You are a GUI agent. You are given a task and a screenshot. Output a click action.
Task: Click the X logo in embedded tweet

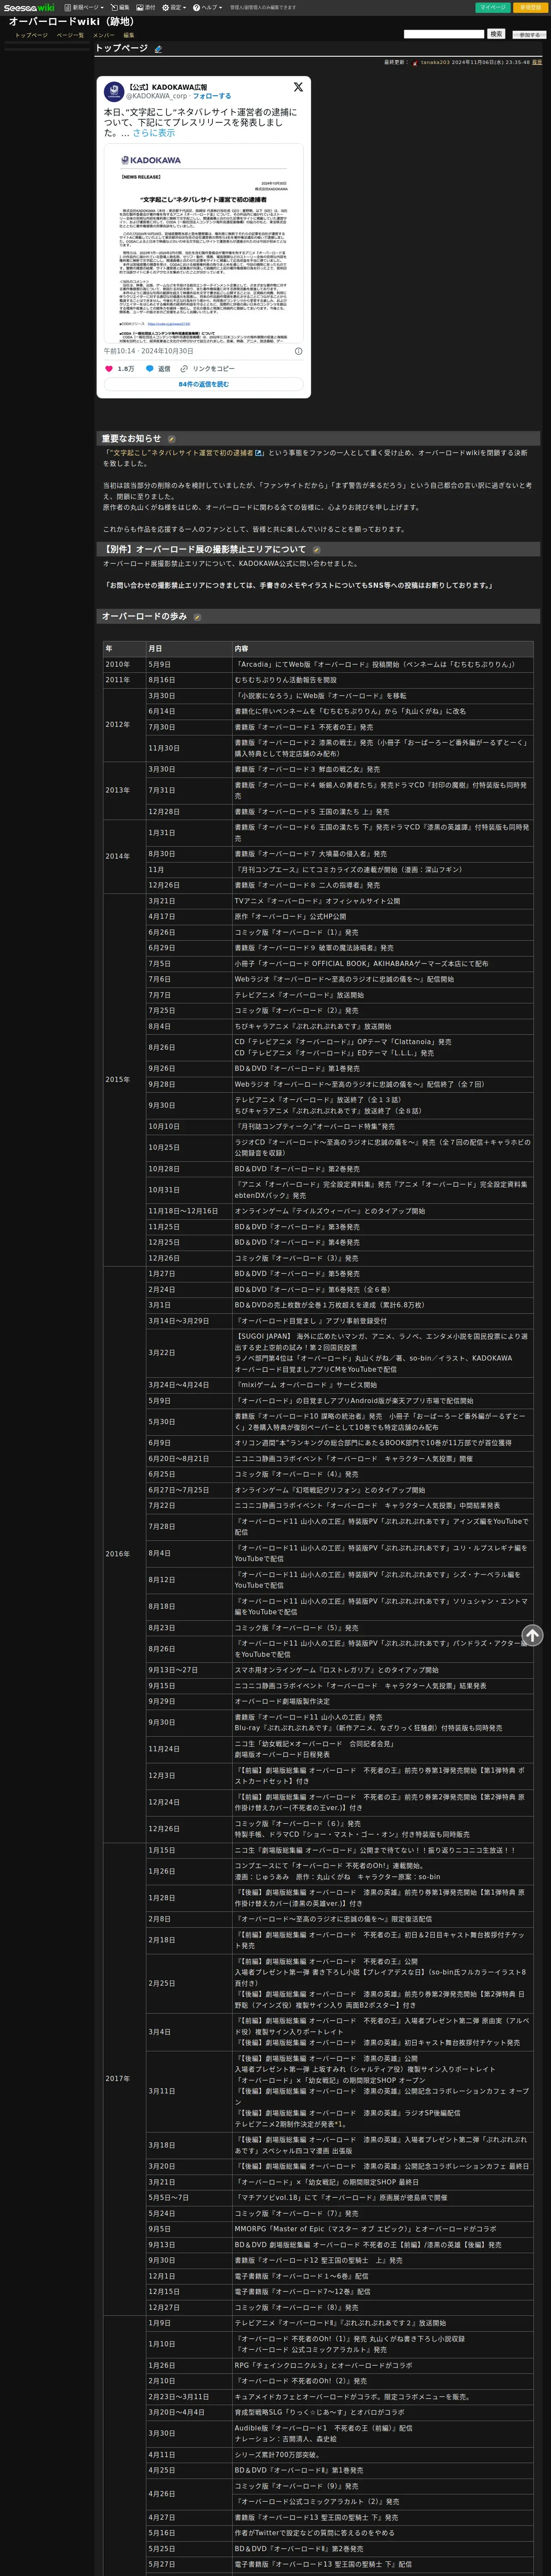coord(297,88)
